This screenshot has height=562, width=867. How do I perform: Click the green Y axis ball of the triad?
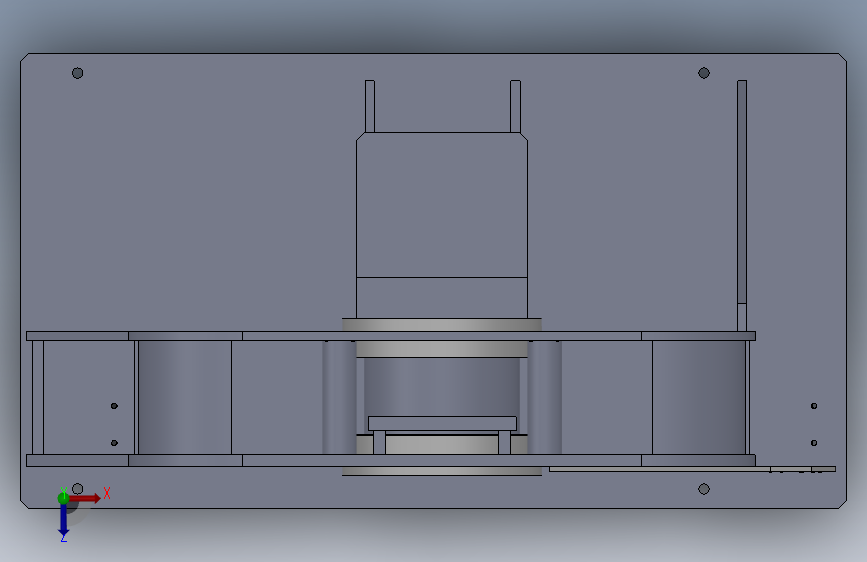(64, 498)
